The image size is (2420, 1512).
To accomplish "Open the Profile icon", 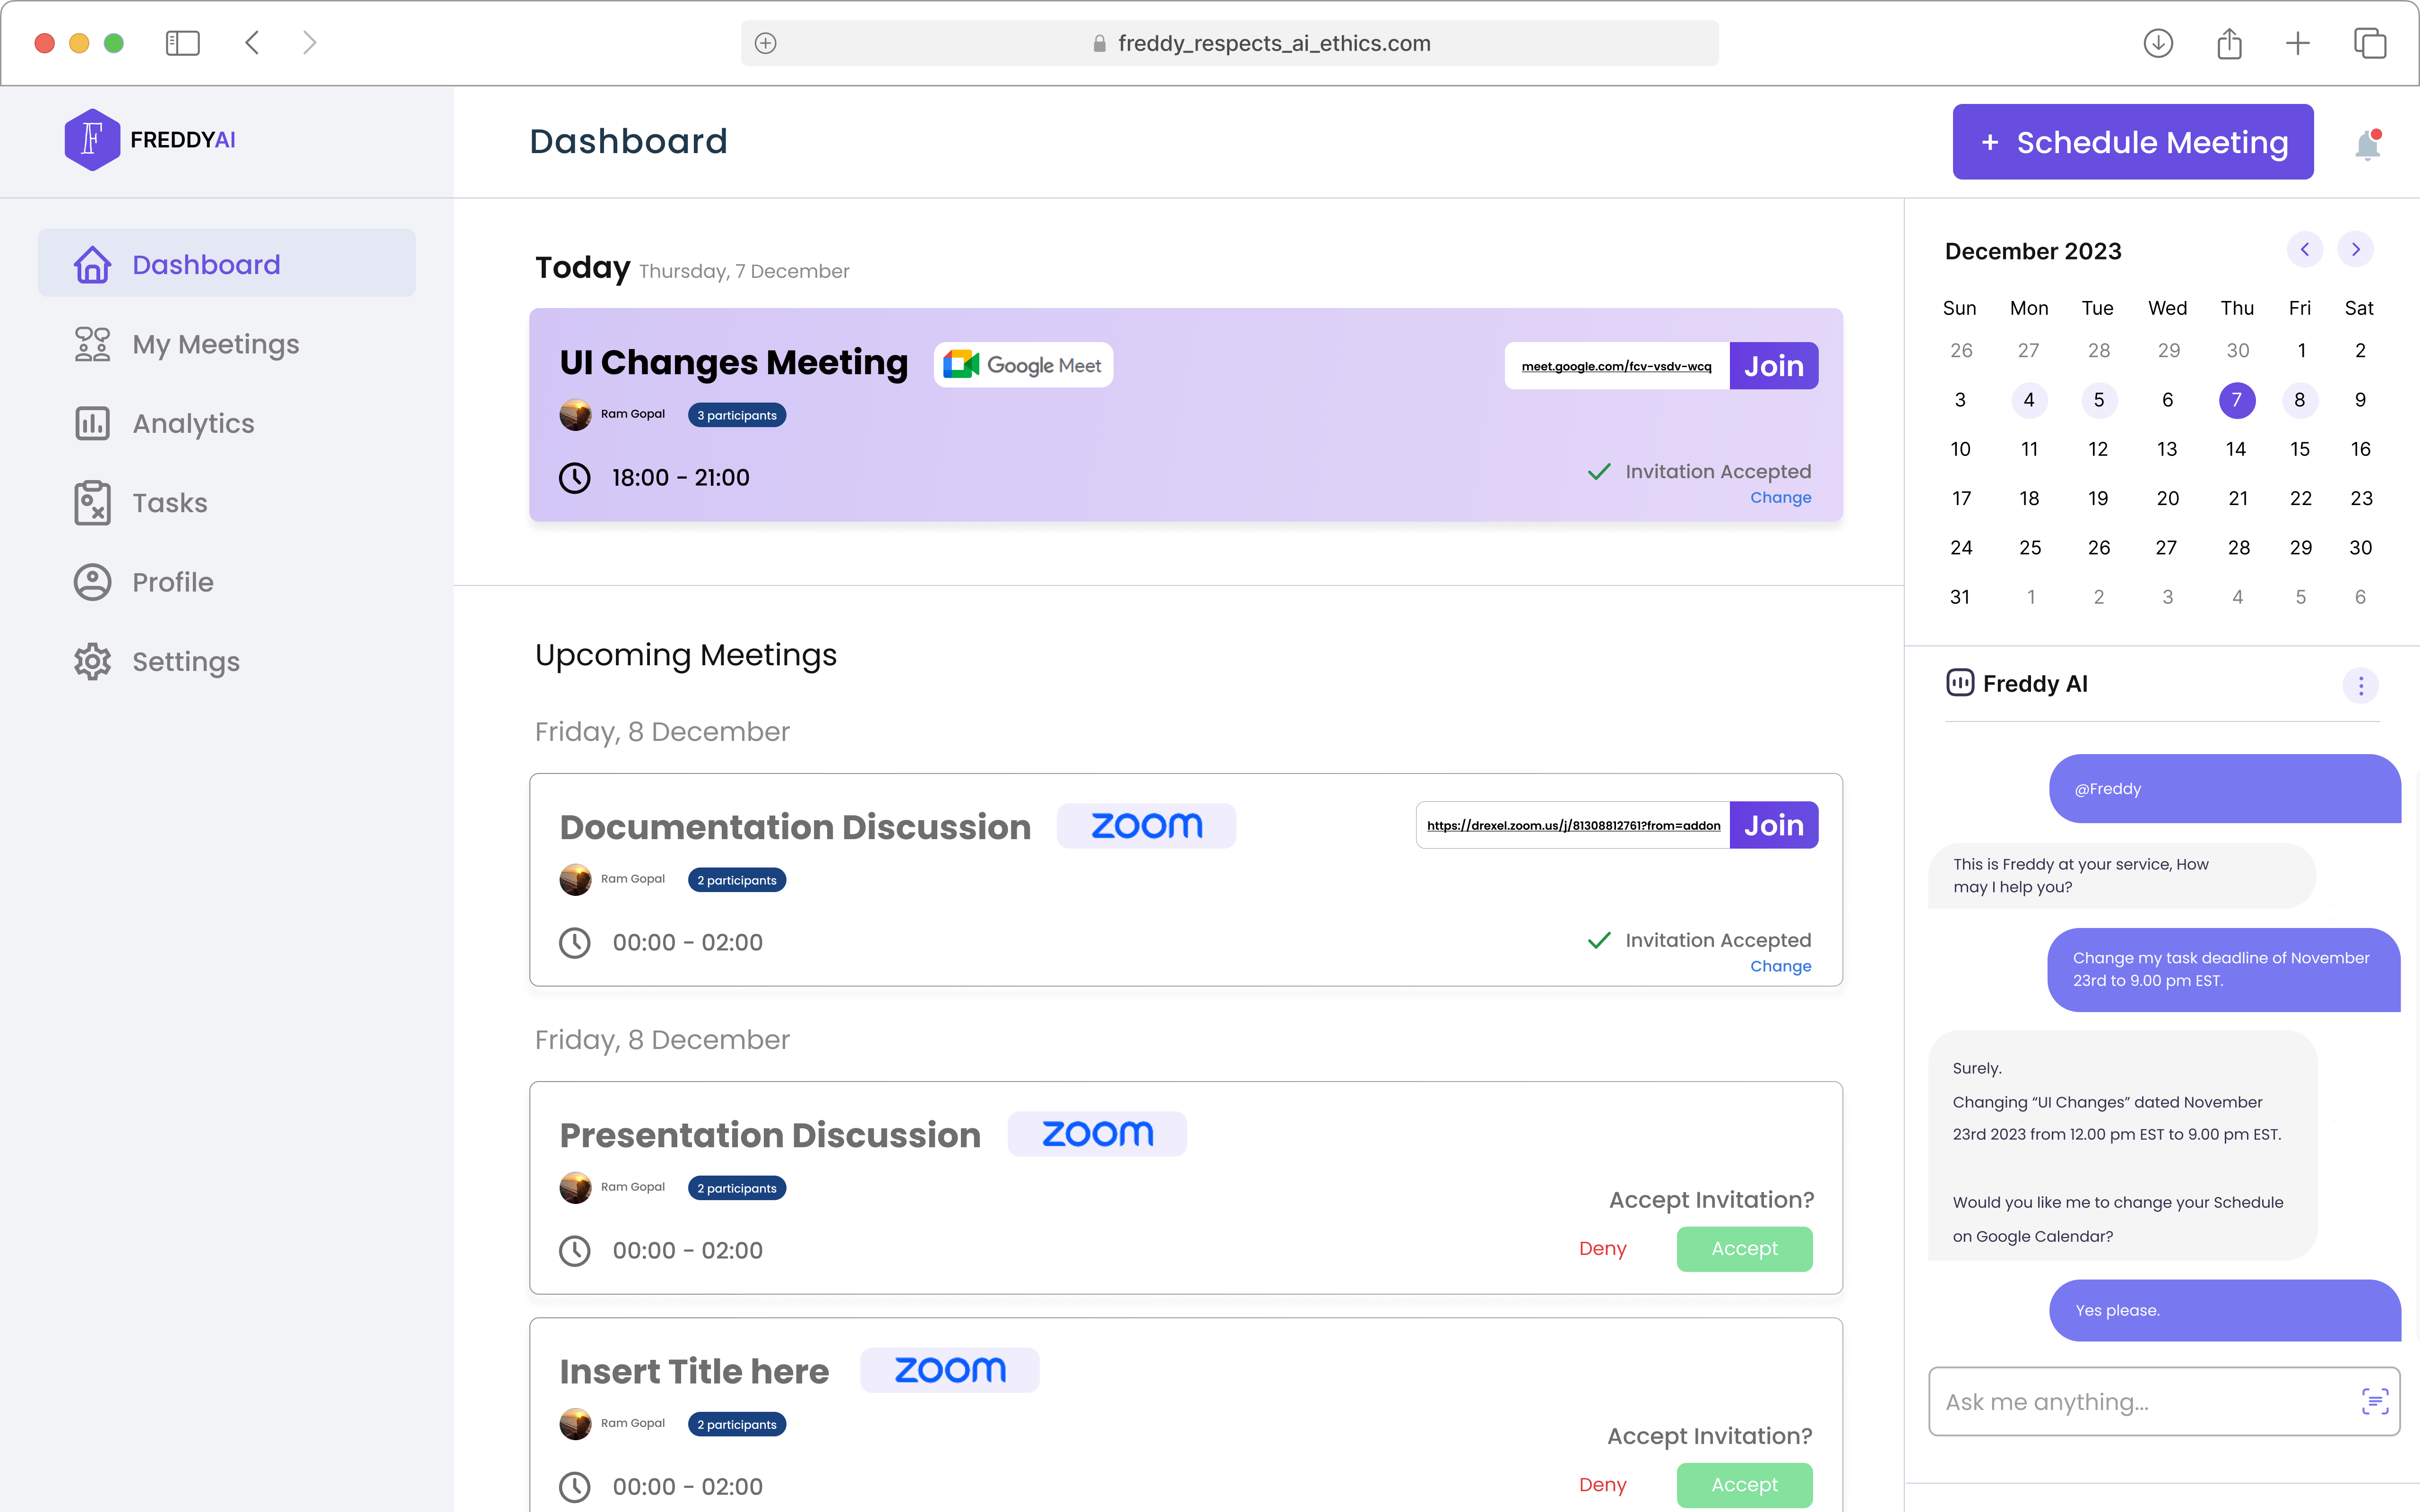I will point(92,581).
